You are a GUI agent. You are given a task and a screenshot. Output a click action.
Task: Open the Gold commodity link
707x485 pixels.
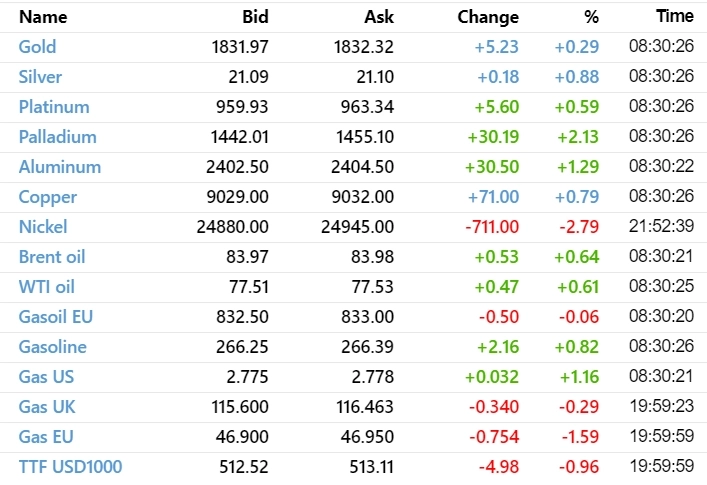coord(37,47)
